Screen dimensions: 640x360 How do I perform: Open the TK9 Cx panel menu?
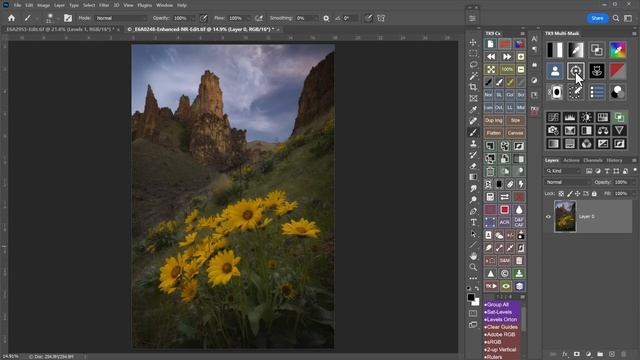coord(522,33)
